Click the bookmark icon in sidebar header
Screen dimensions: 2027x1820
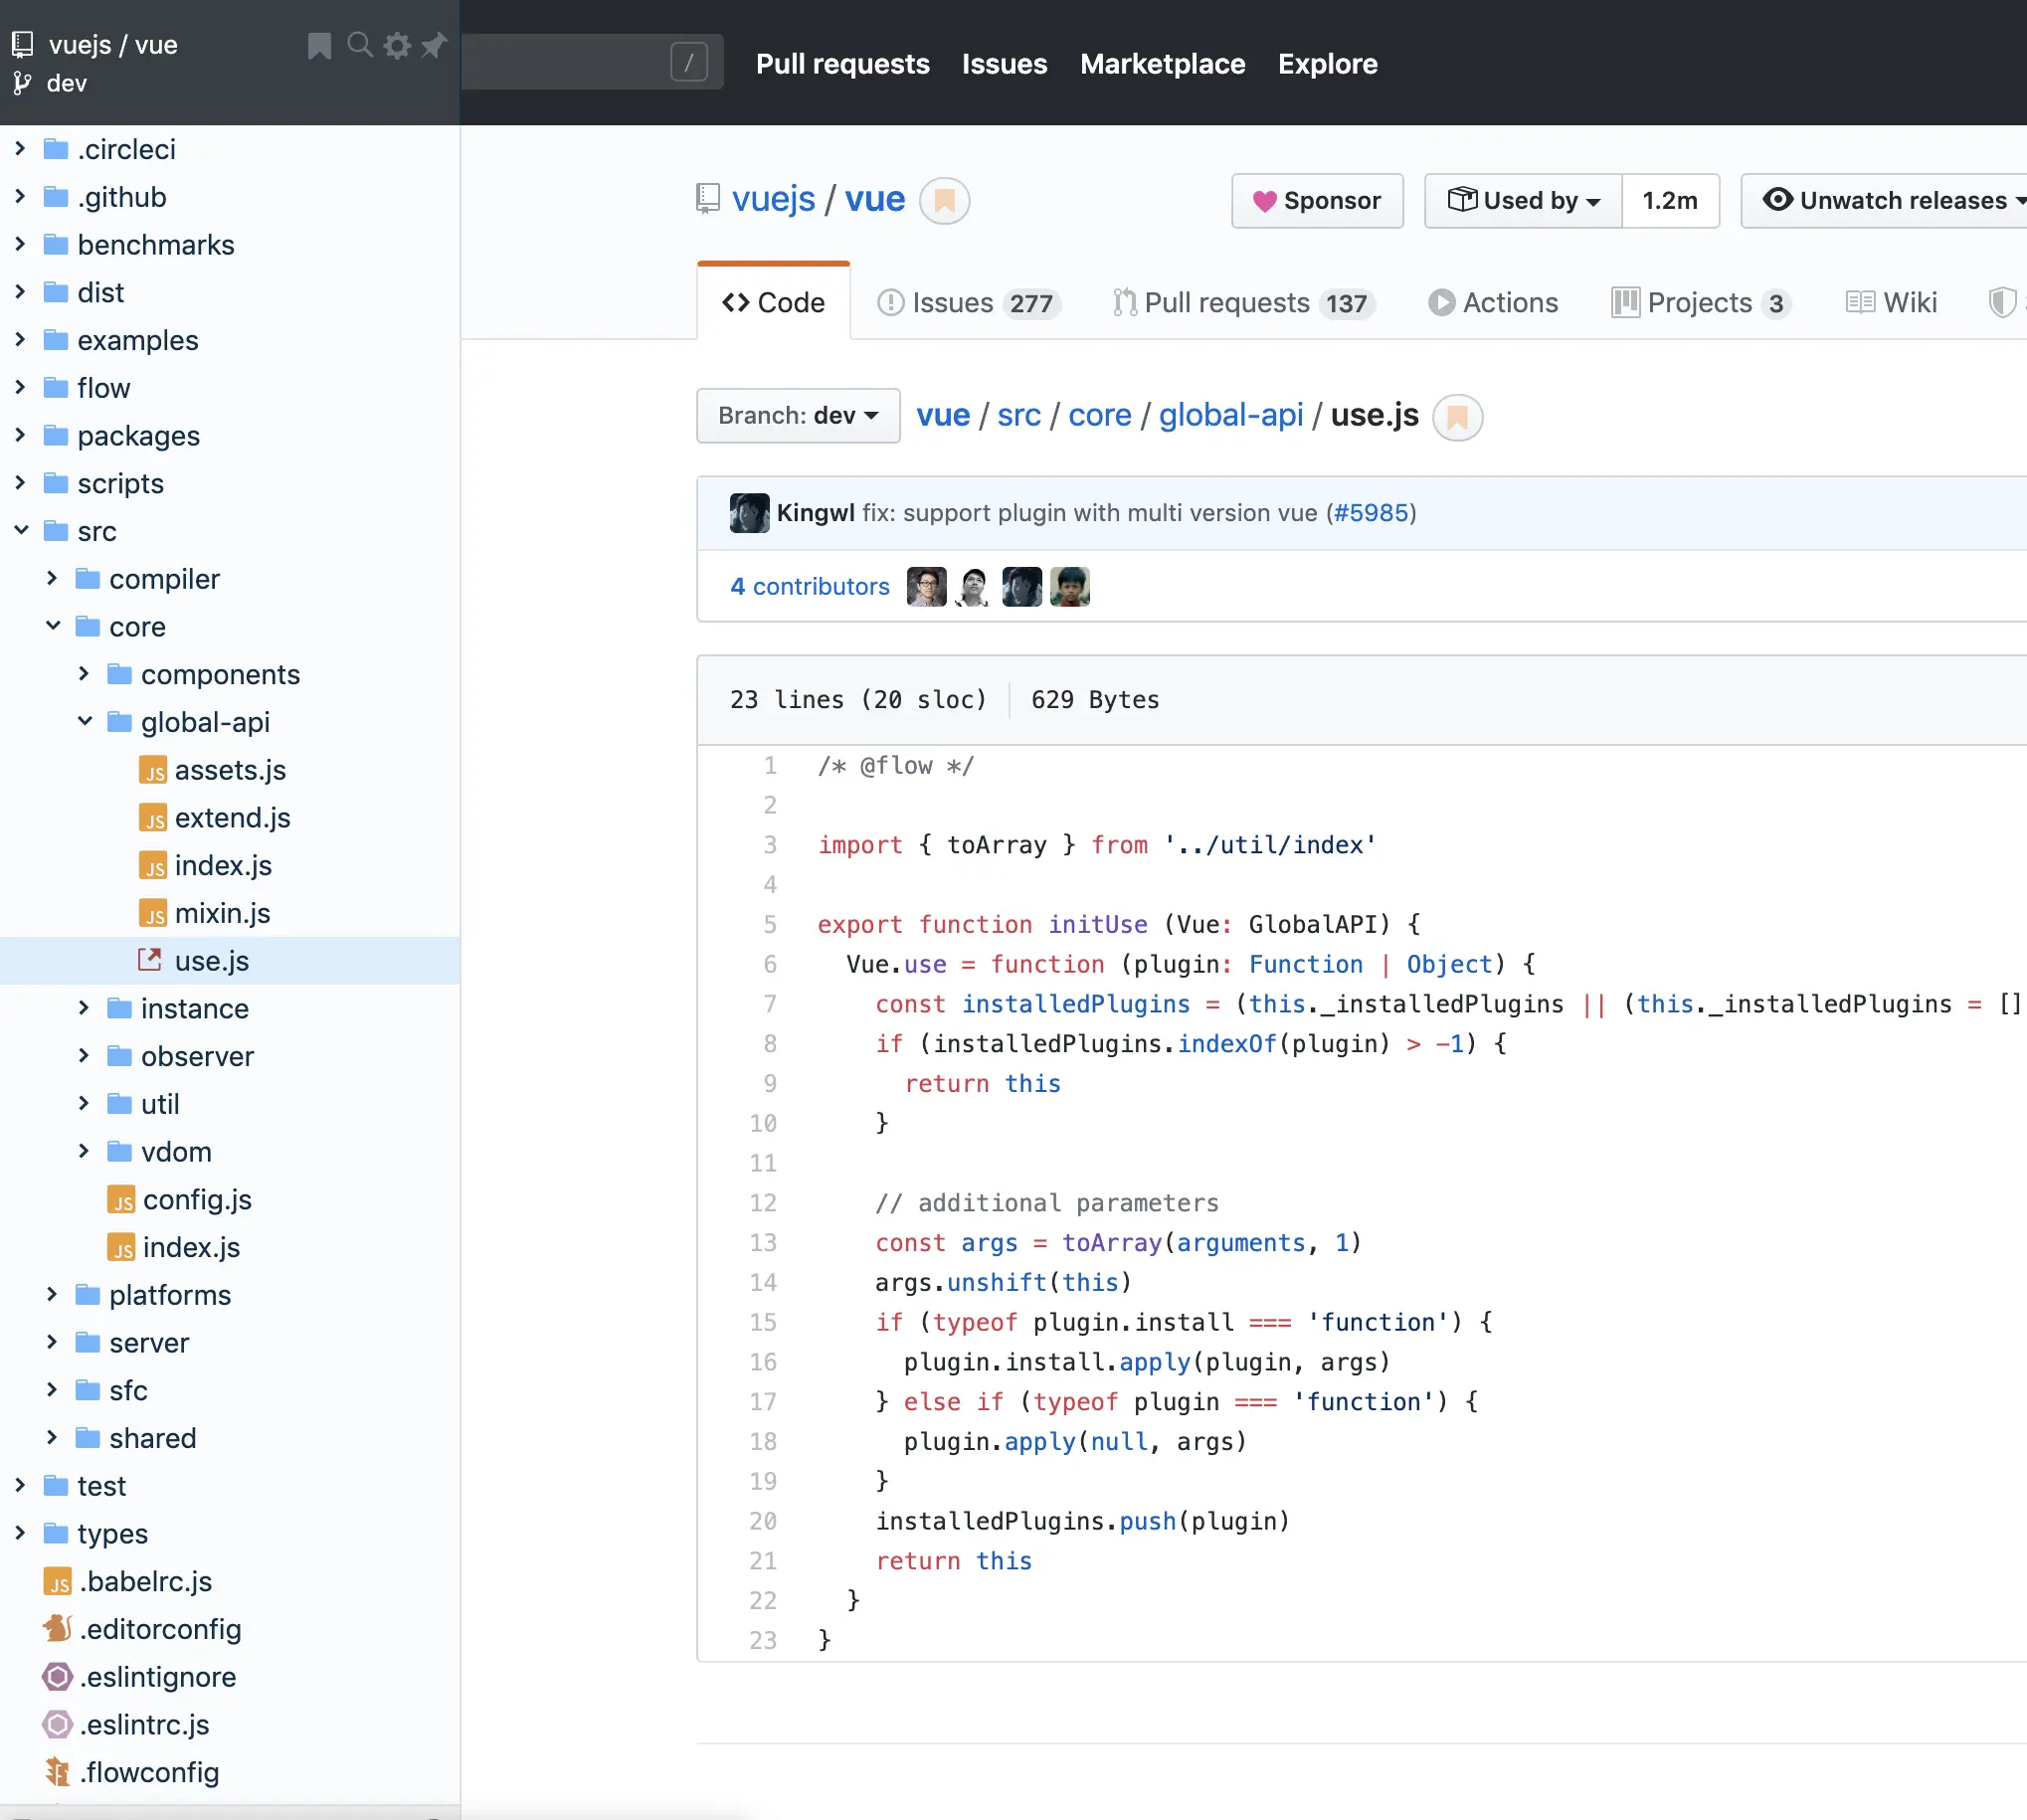[x=319, y=45]
